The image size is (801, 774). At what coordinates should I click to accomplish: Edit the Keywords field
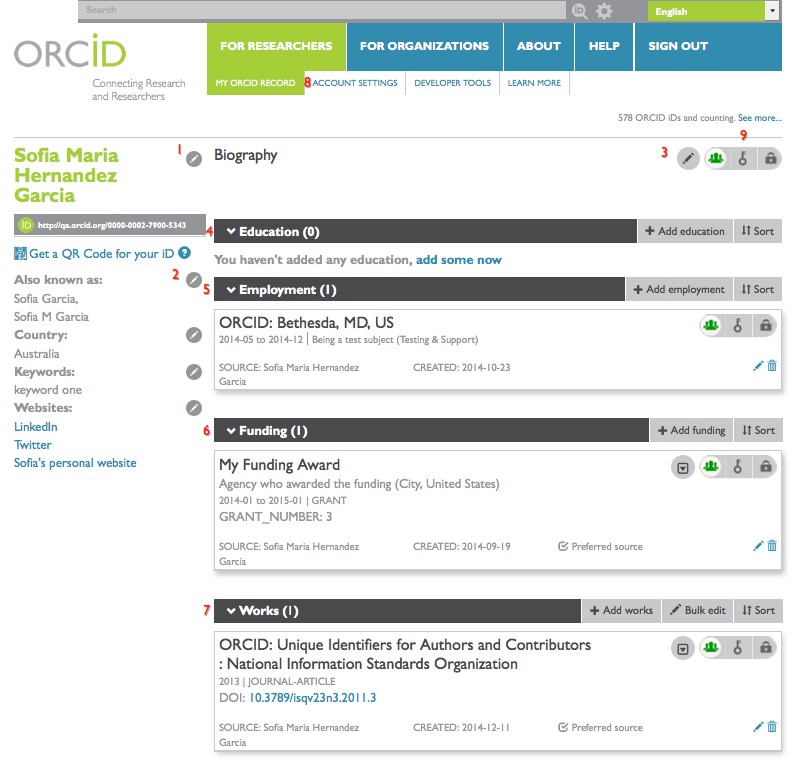(194, 372)
